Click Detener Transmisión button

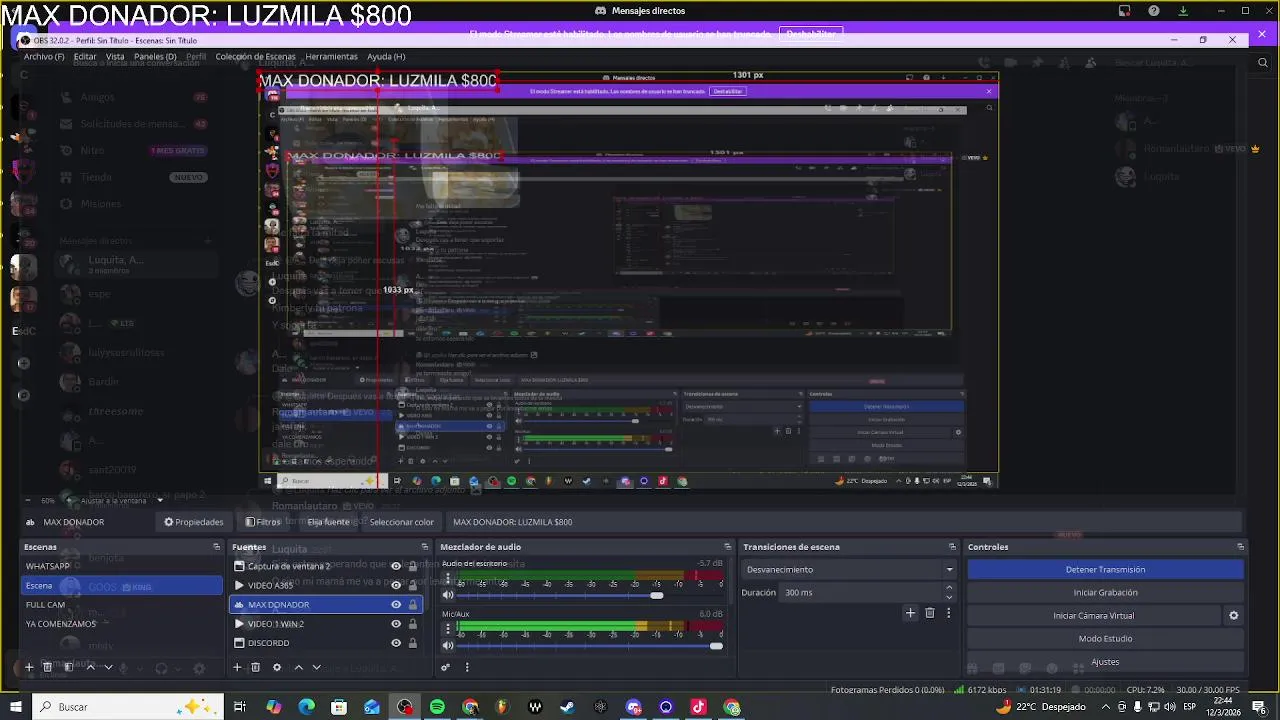pos(1105,570)
